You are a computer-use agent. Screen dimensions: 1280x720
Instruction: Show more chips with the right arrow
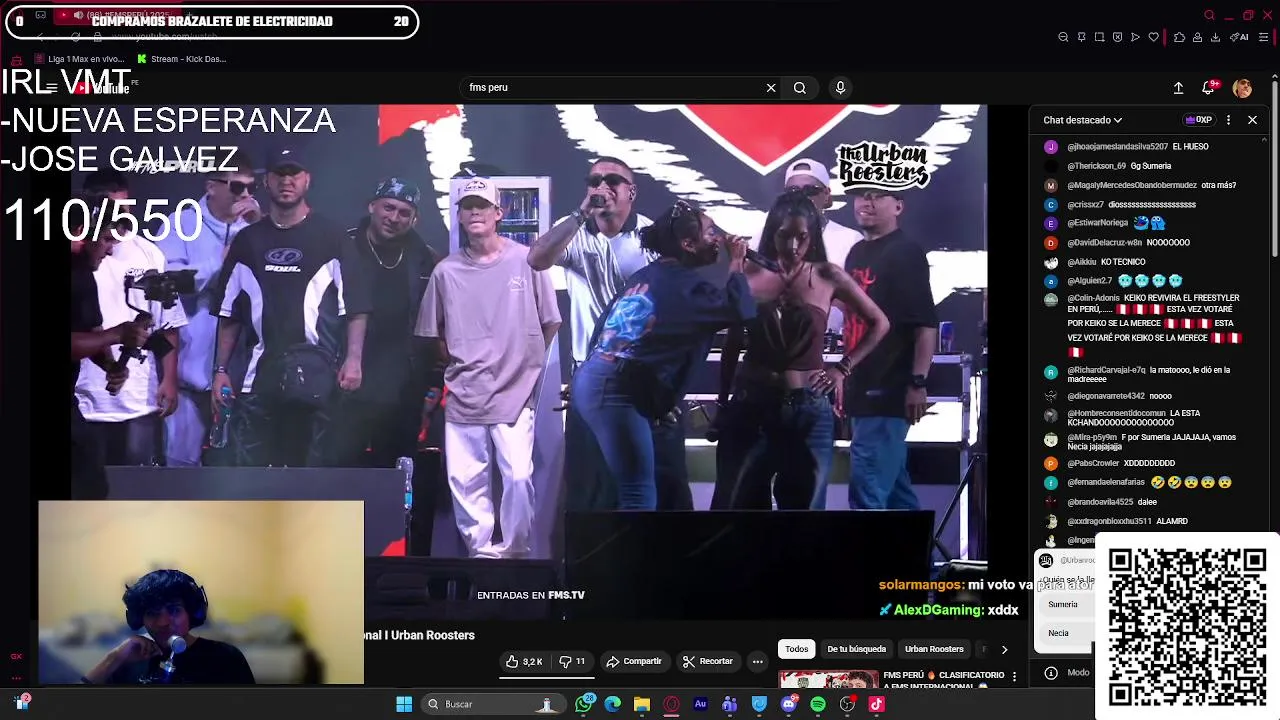click(1004, 649)
